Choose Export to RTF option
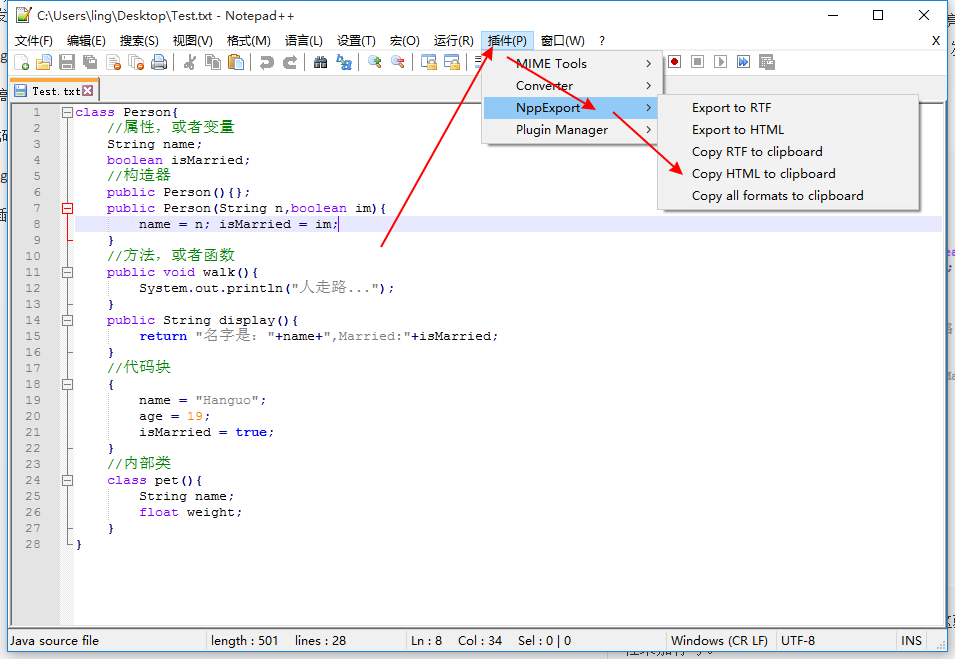This screenshot has width=955, height=659. (731, 108)
